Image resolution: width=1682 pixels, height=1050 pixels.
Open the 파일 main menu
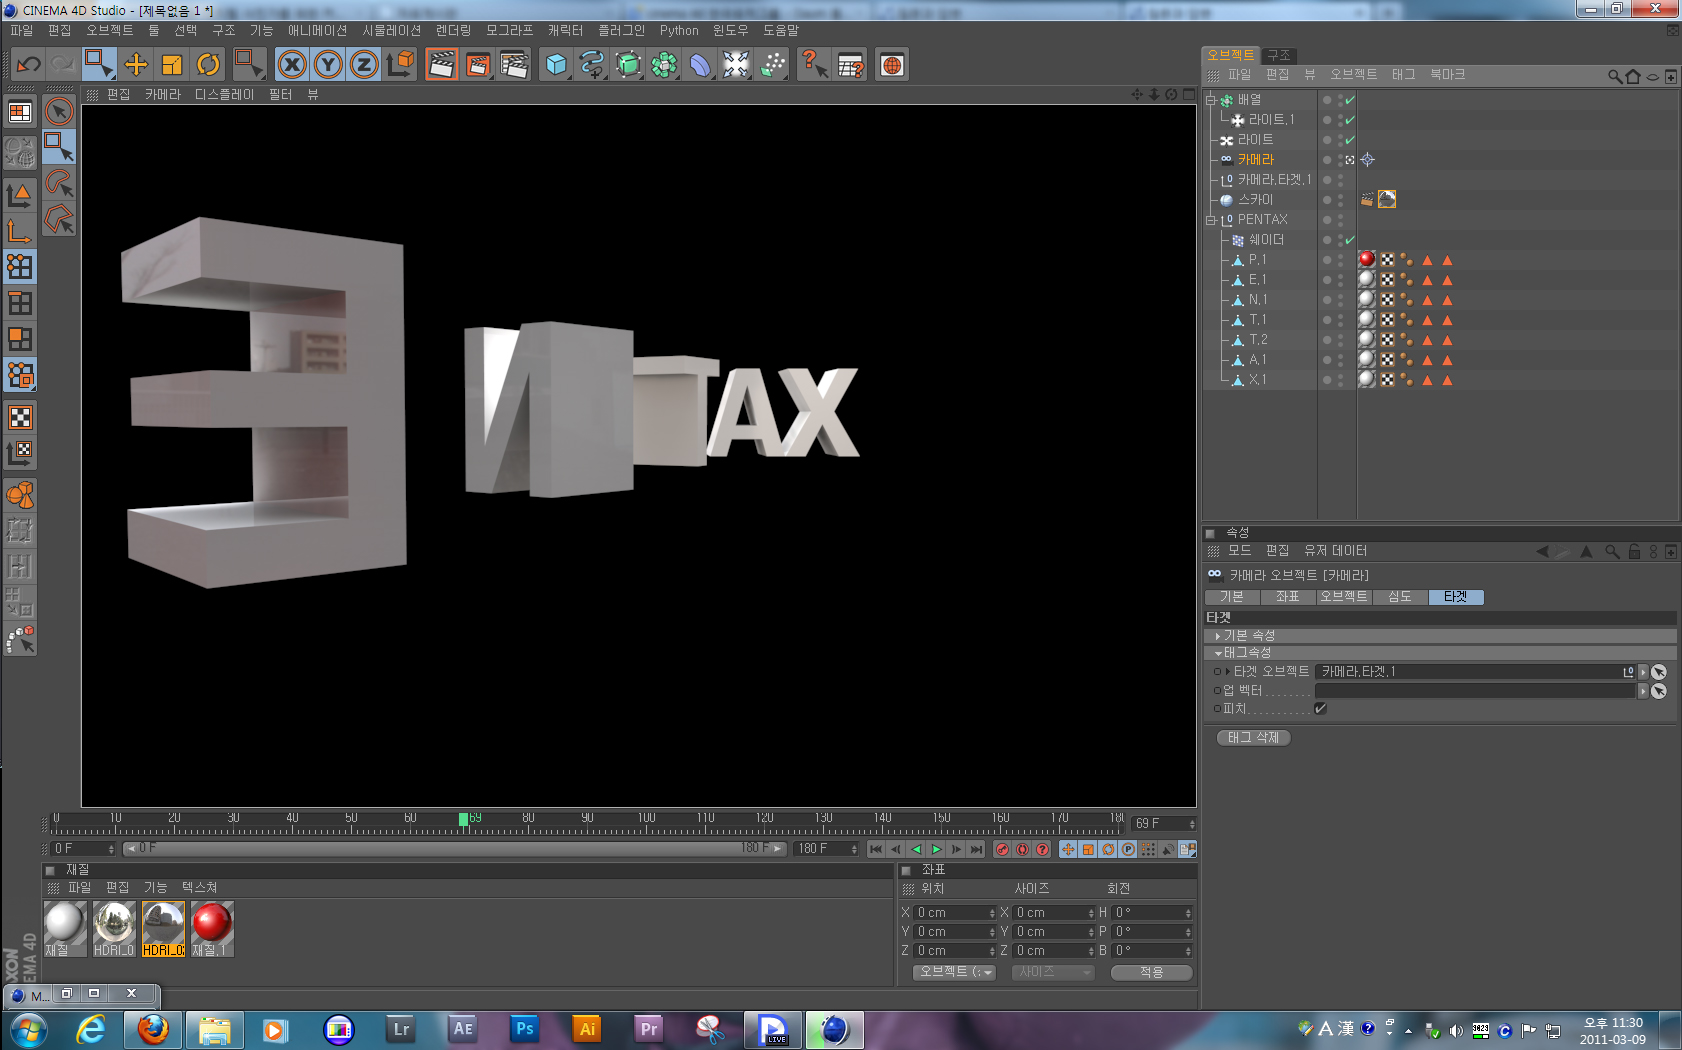point(21,31)
